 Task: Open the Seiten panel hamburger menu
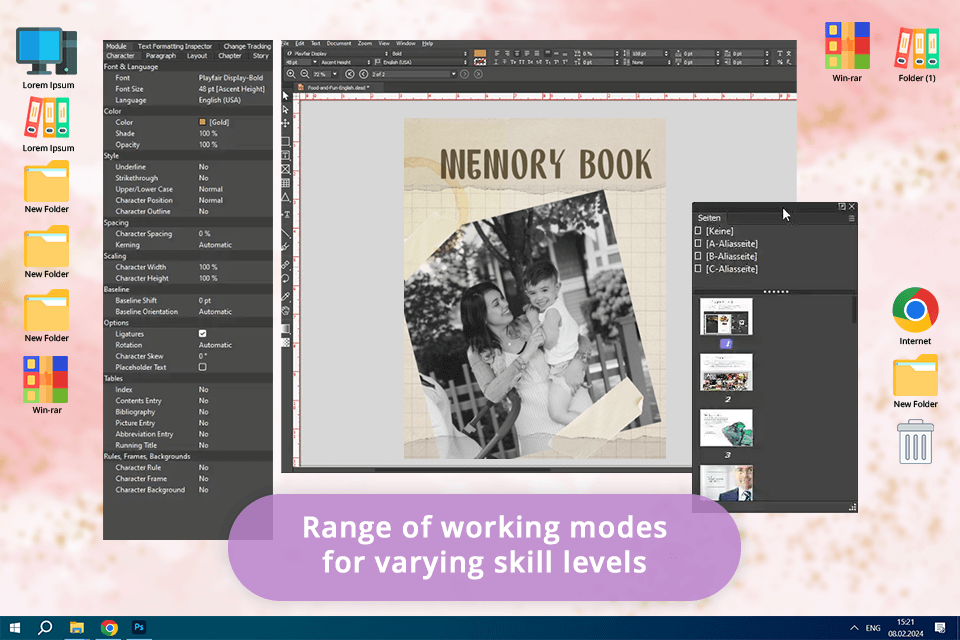point(851,218)
